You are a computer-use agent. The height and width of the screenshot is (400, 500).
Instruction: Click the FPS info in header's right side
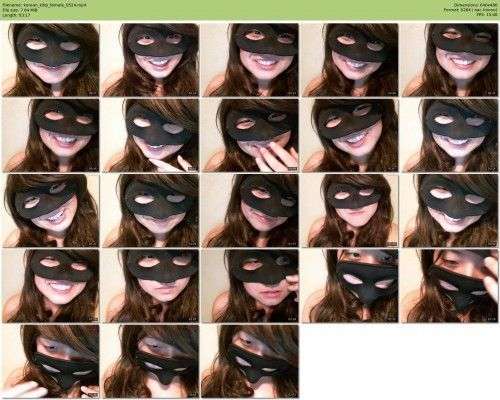487,15
